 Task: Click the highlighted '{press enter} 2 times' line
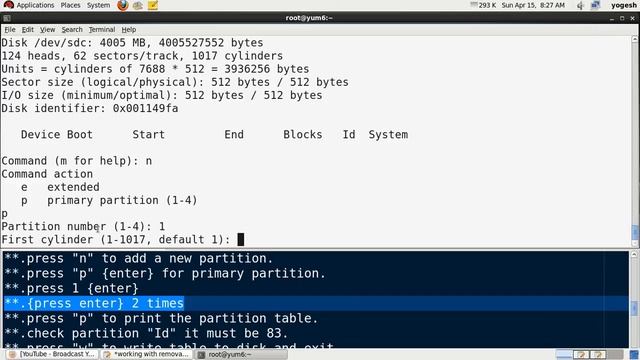94,303
